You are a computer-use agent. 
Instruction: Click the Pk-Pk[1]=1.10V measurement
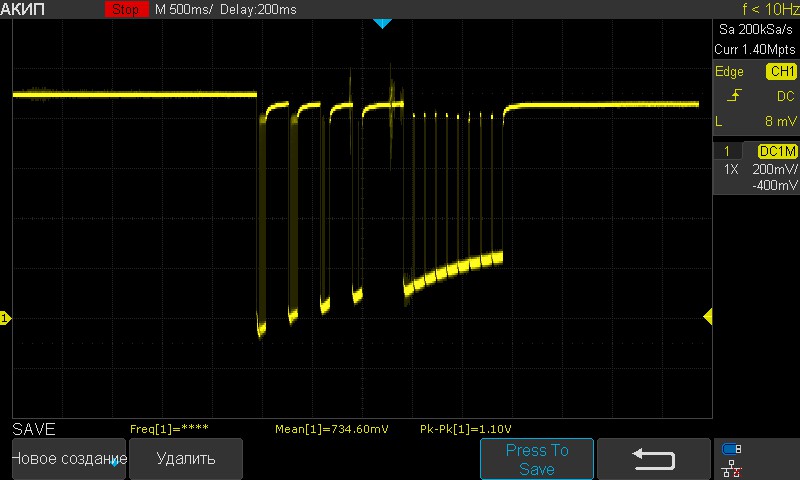tap(465, 429)
